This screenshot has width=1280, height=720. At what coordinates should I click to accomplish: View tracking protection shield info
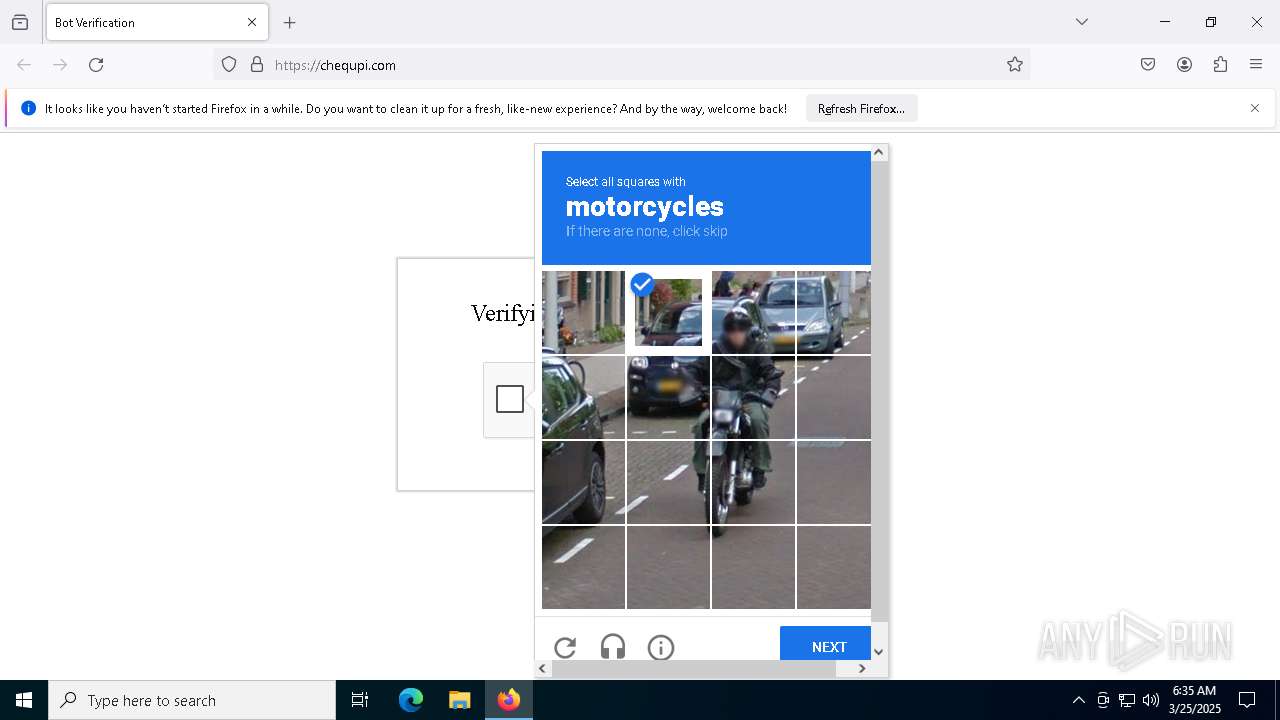[x=229, y=65]
